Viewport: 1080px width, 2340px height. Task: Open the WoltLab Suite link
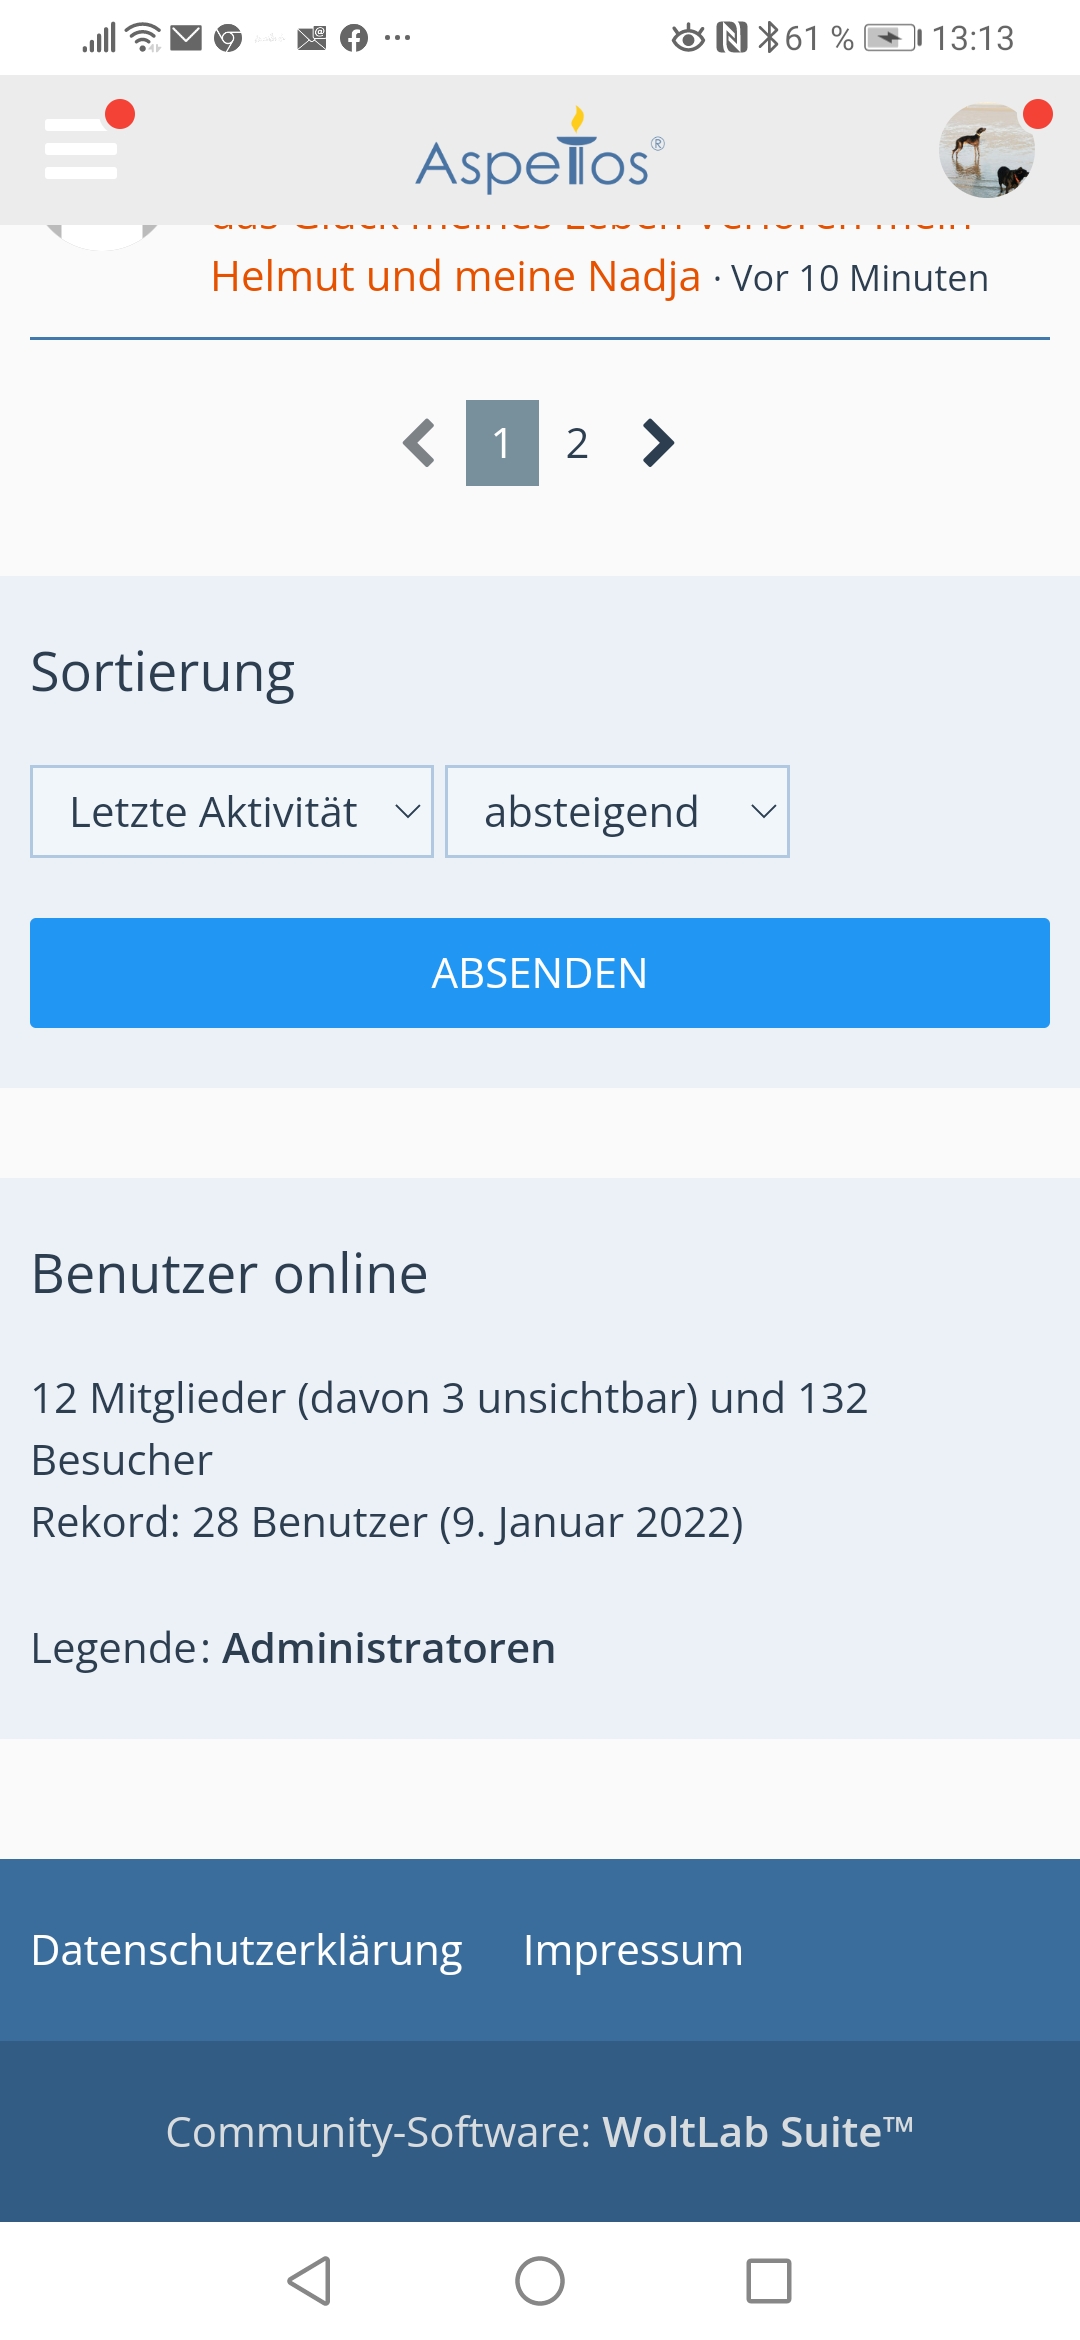(757, 2132)
